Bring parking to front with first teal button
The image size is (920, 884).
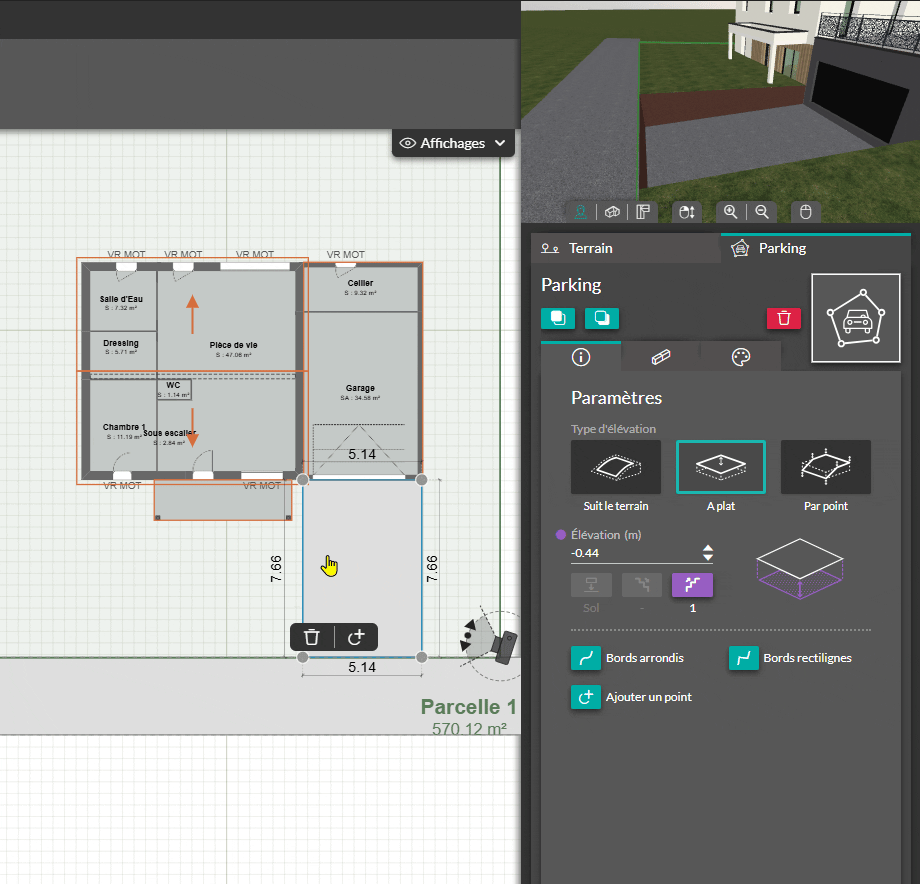click(x=557, y=319)
